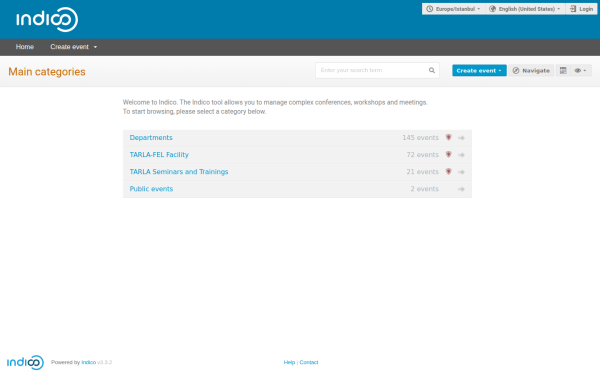
Task: Click the magnifier search icon
Action: click(x=432, y=70)
